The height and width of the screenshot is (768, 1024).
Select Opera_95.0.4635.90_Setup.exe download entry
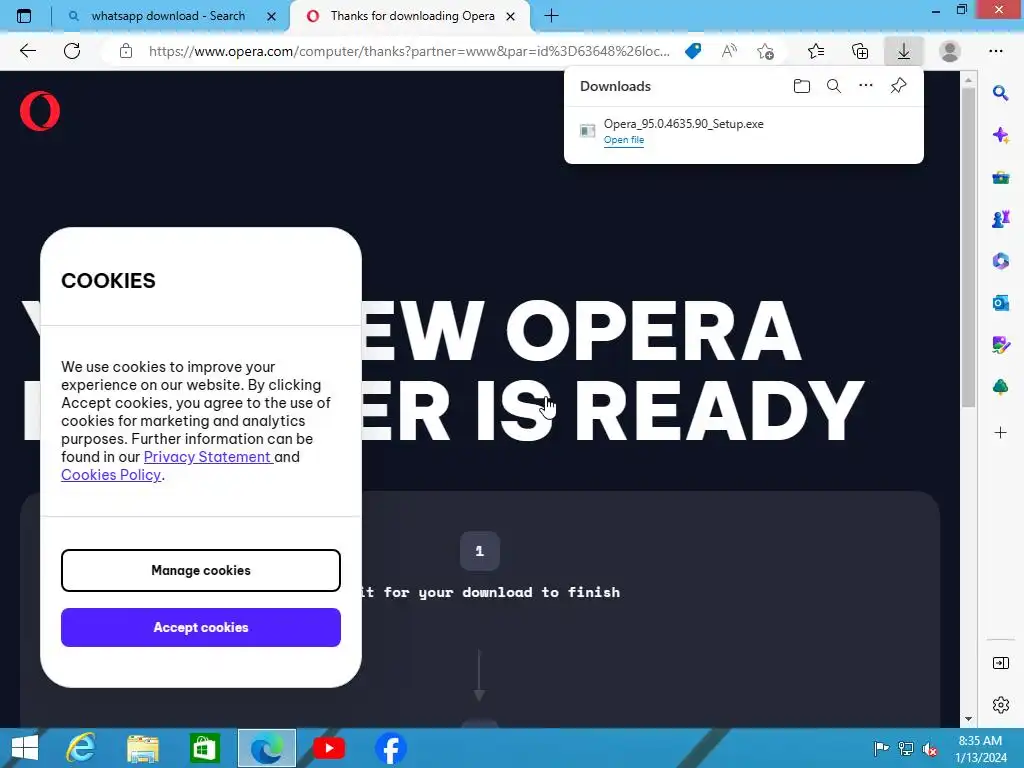coord(743,131)
